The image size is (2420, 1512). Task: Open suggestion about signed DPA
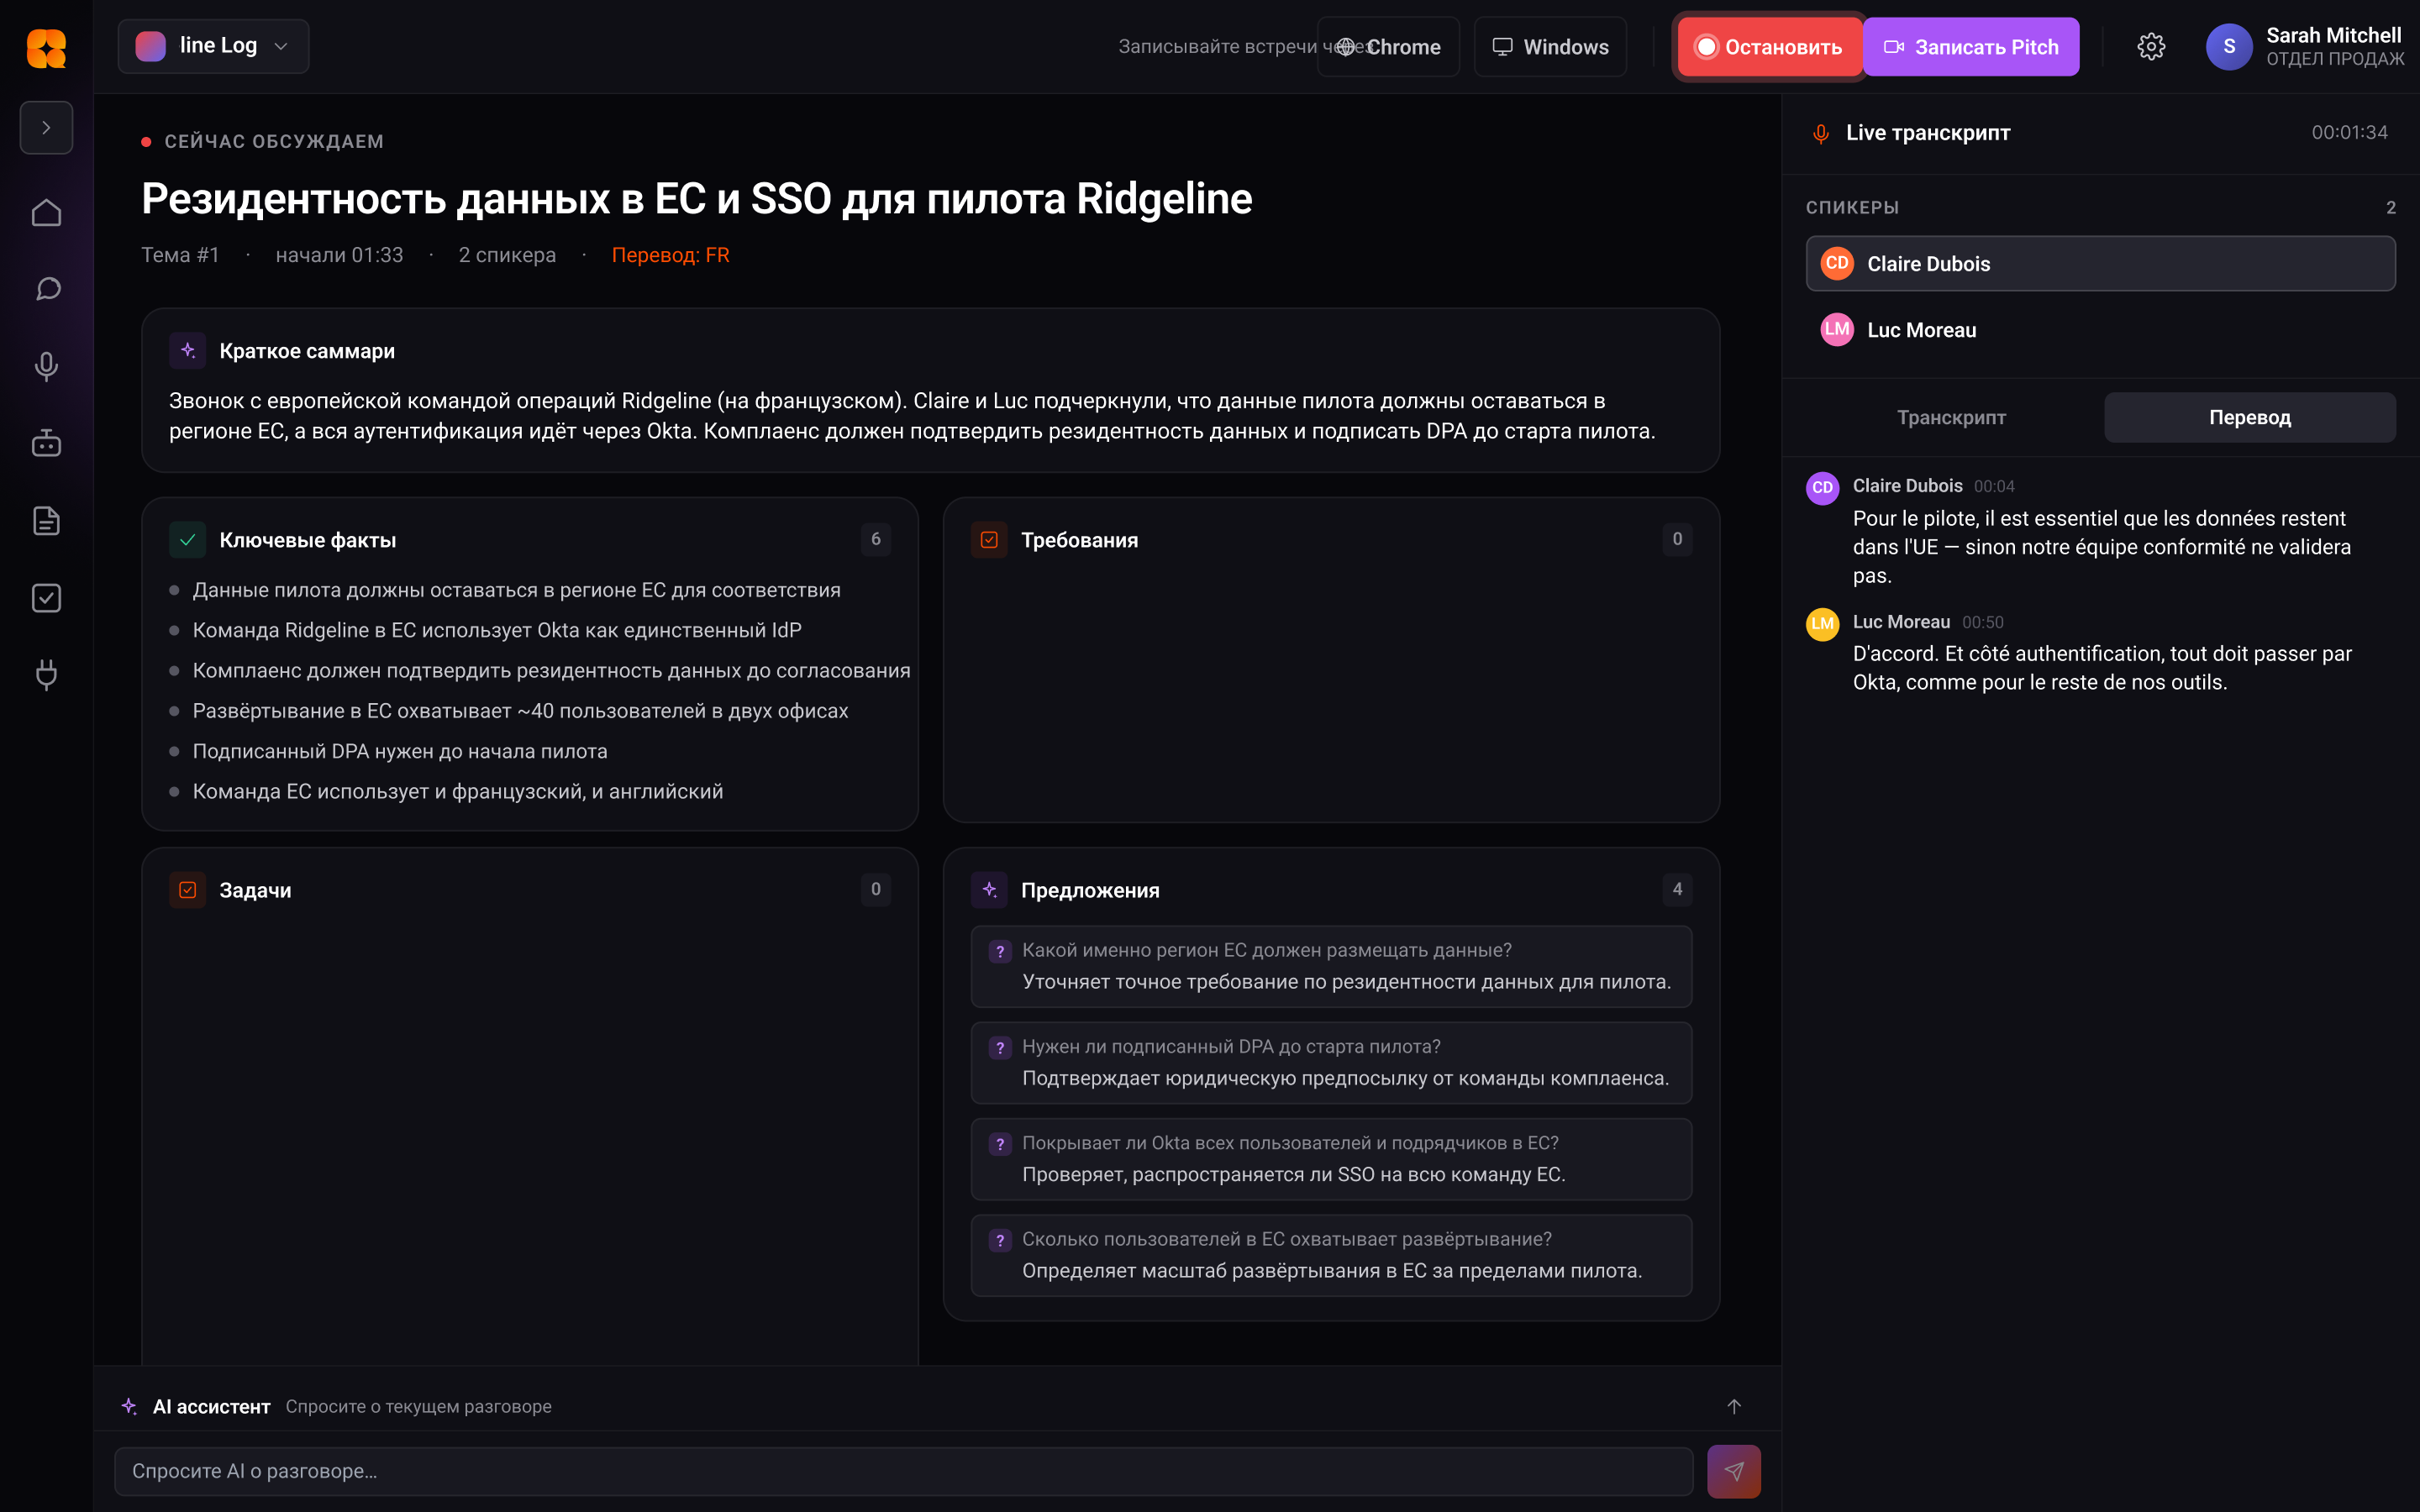pyautogui.click(x=1331, y=1062)
